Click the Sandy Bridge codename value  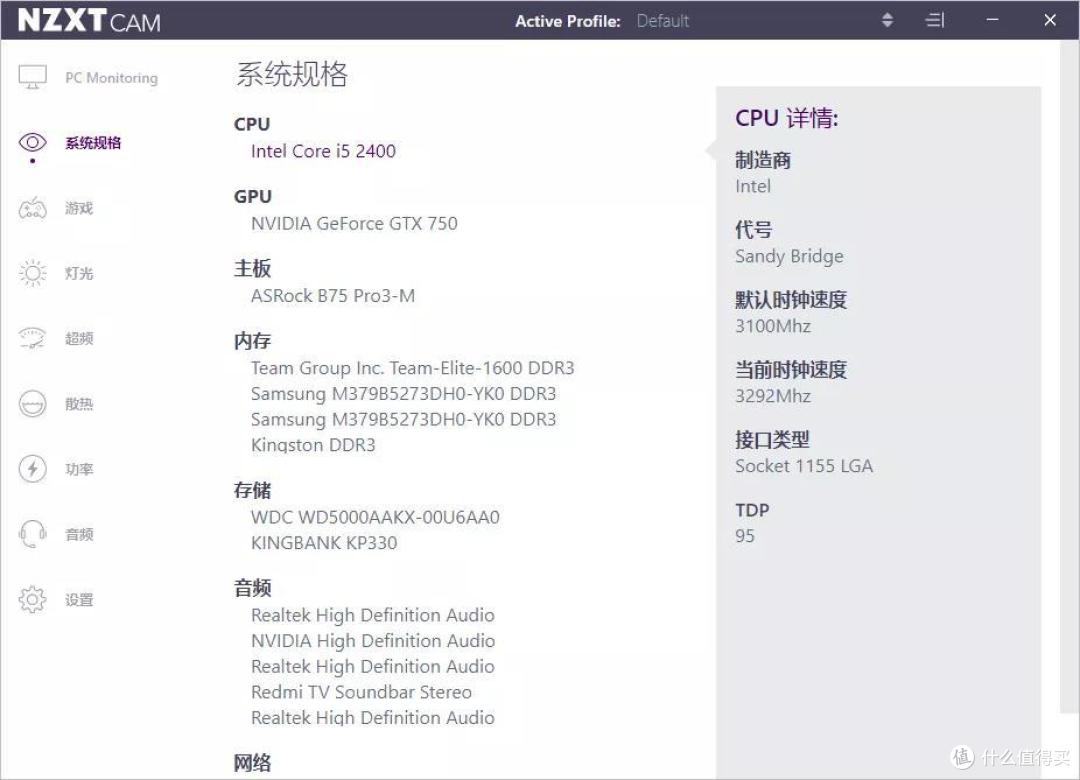[x=789, y=256]
